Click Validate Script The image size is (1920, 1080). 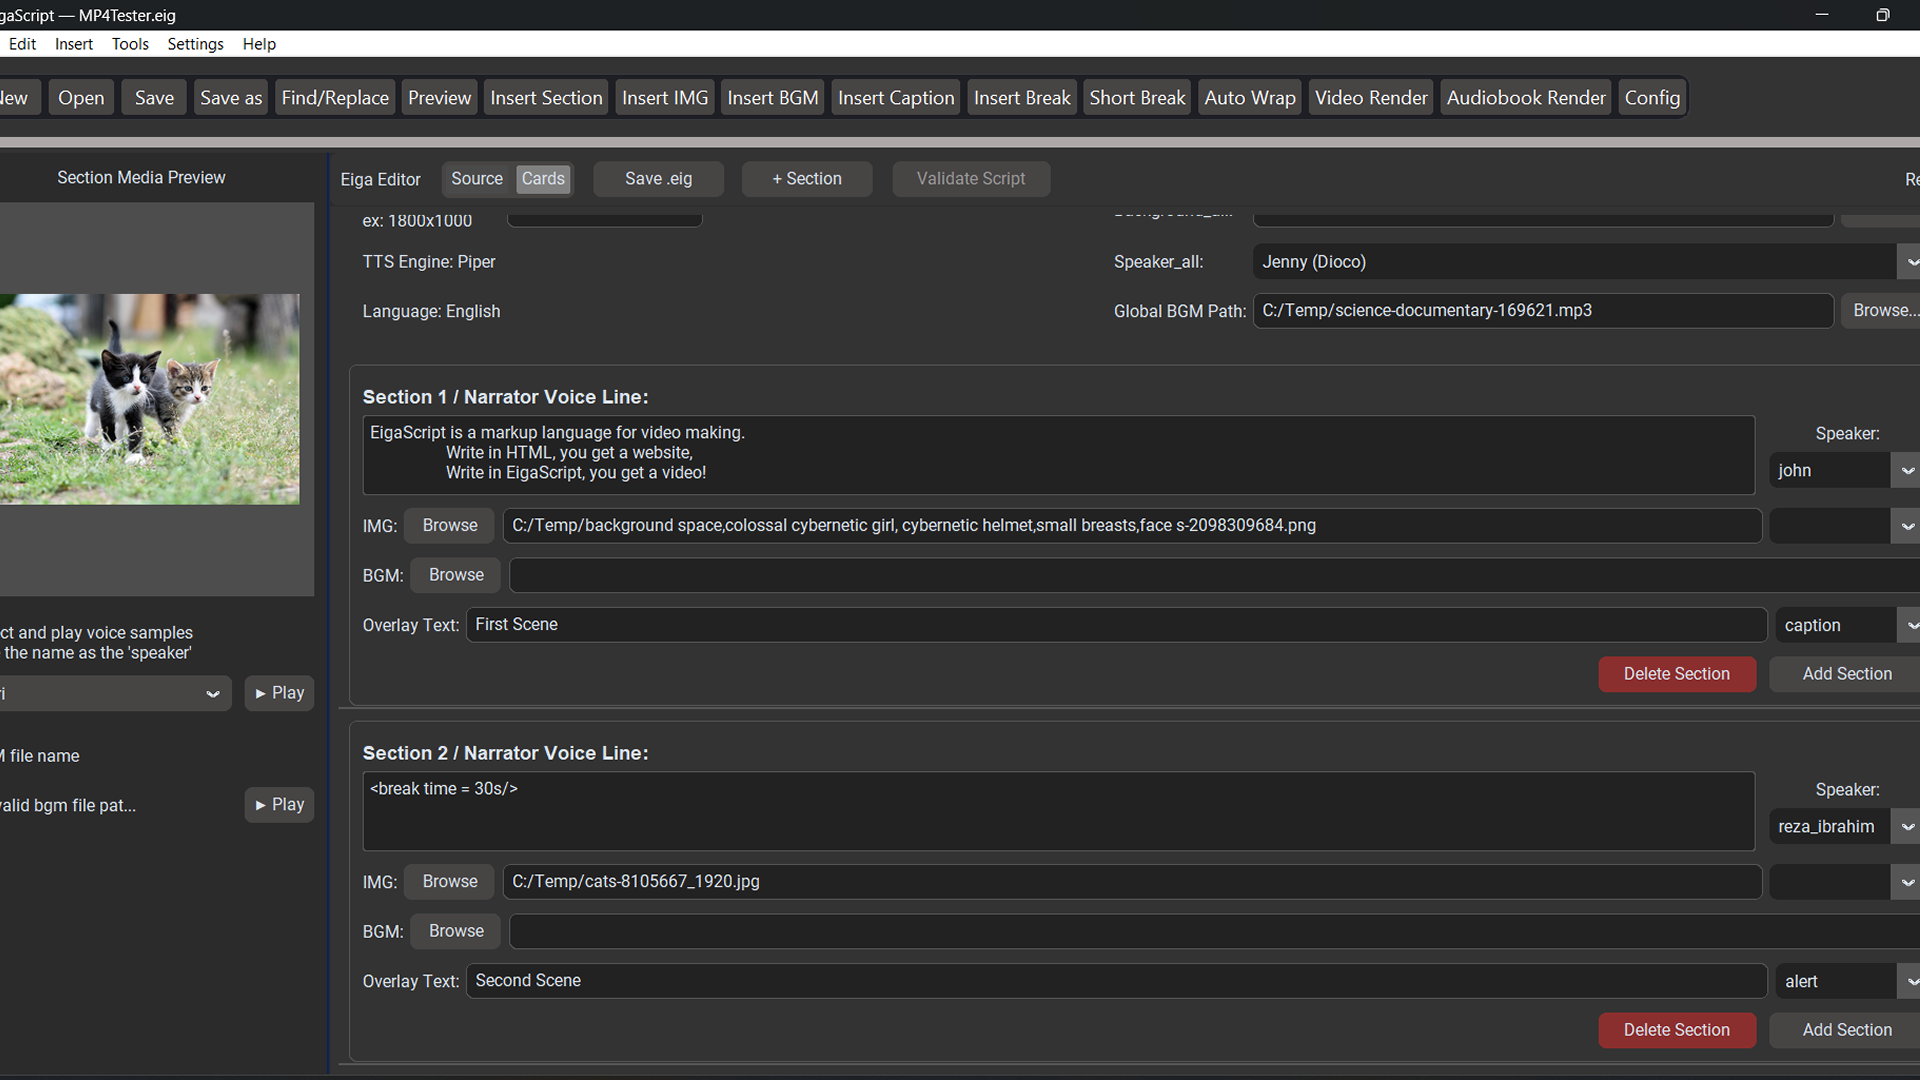coord(970,178)
